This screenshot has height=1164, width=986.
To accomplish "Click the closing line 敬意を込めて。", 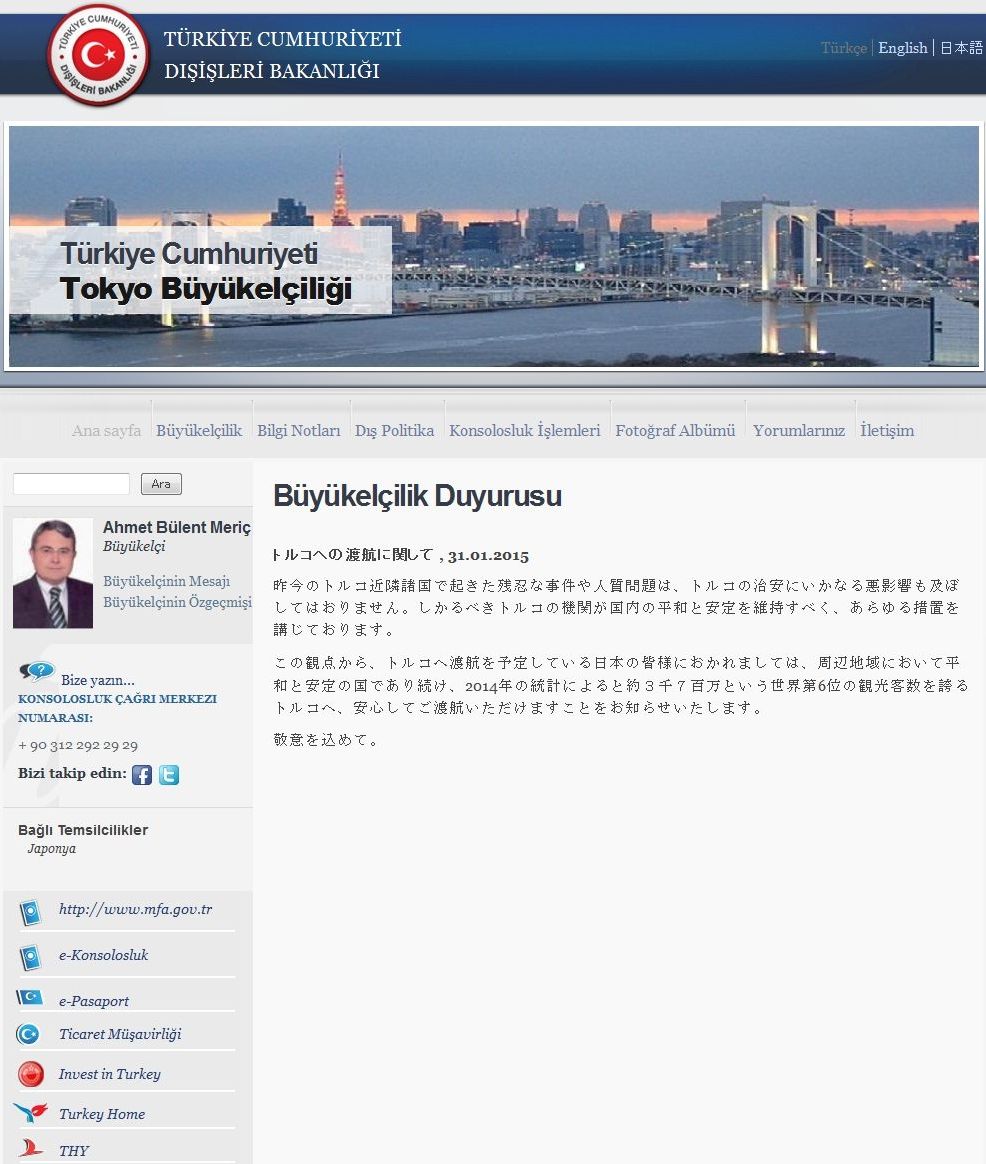I will coord(326,740).
